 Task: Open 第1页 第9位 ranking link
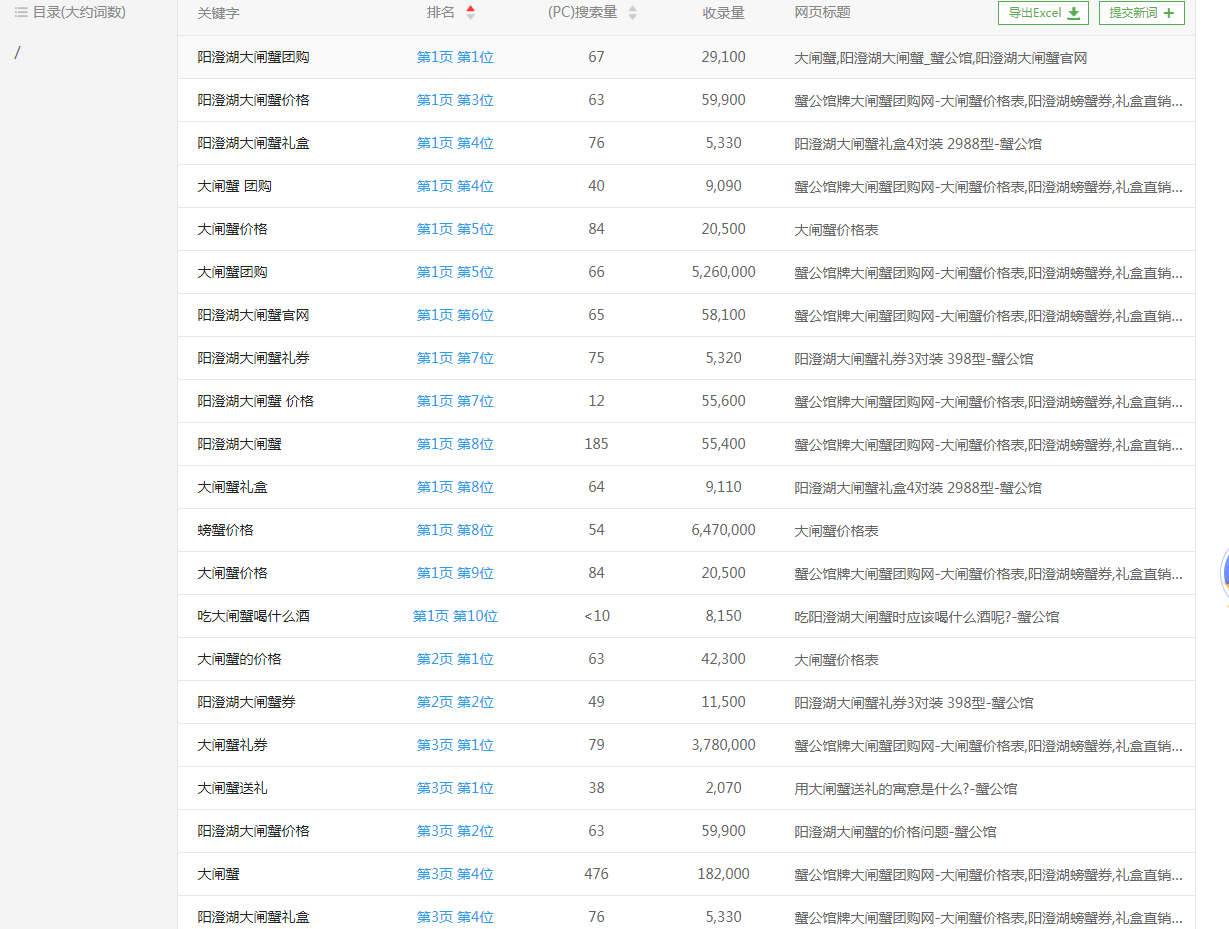455,573
